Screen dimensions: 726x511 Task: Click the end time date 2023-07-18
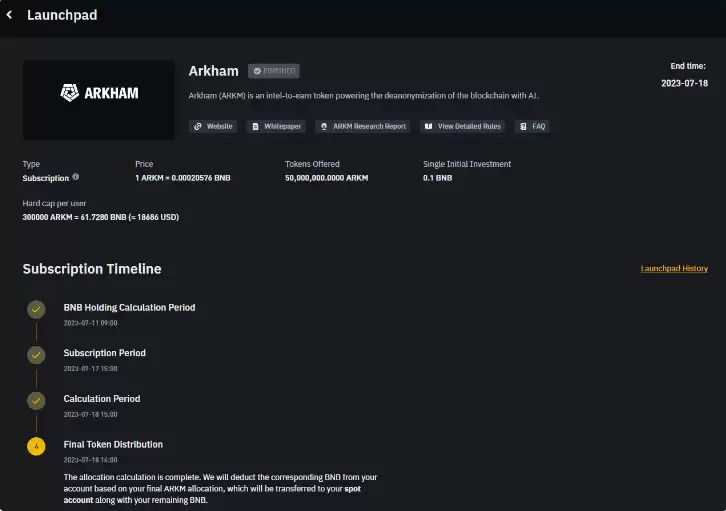(x=684, y=84)
